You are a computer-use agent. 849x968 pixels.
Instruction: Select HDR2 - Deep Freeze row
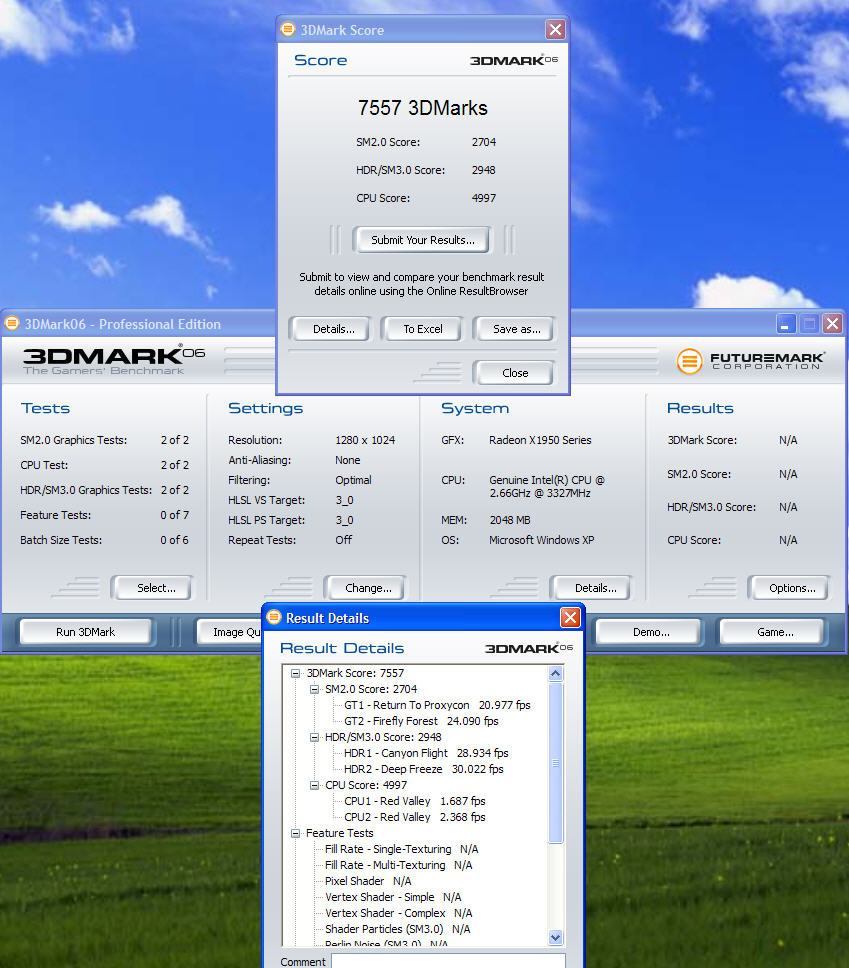coord(424,769)
